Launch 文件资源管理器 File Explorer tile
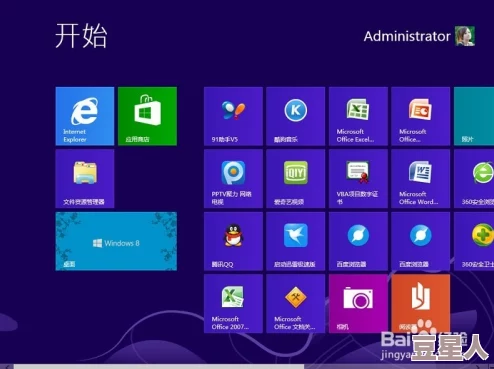This screenshot has height=369, width=494. click(85, 179)
